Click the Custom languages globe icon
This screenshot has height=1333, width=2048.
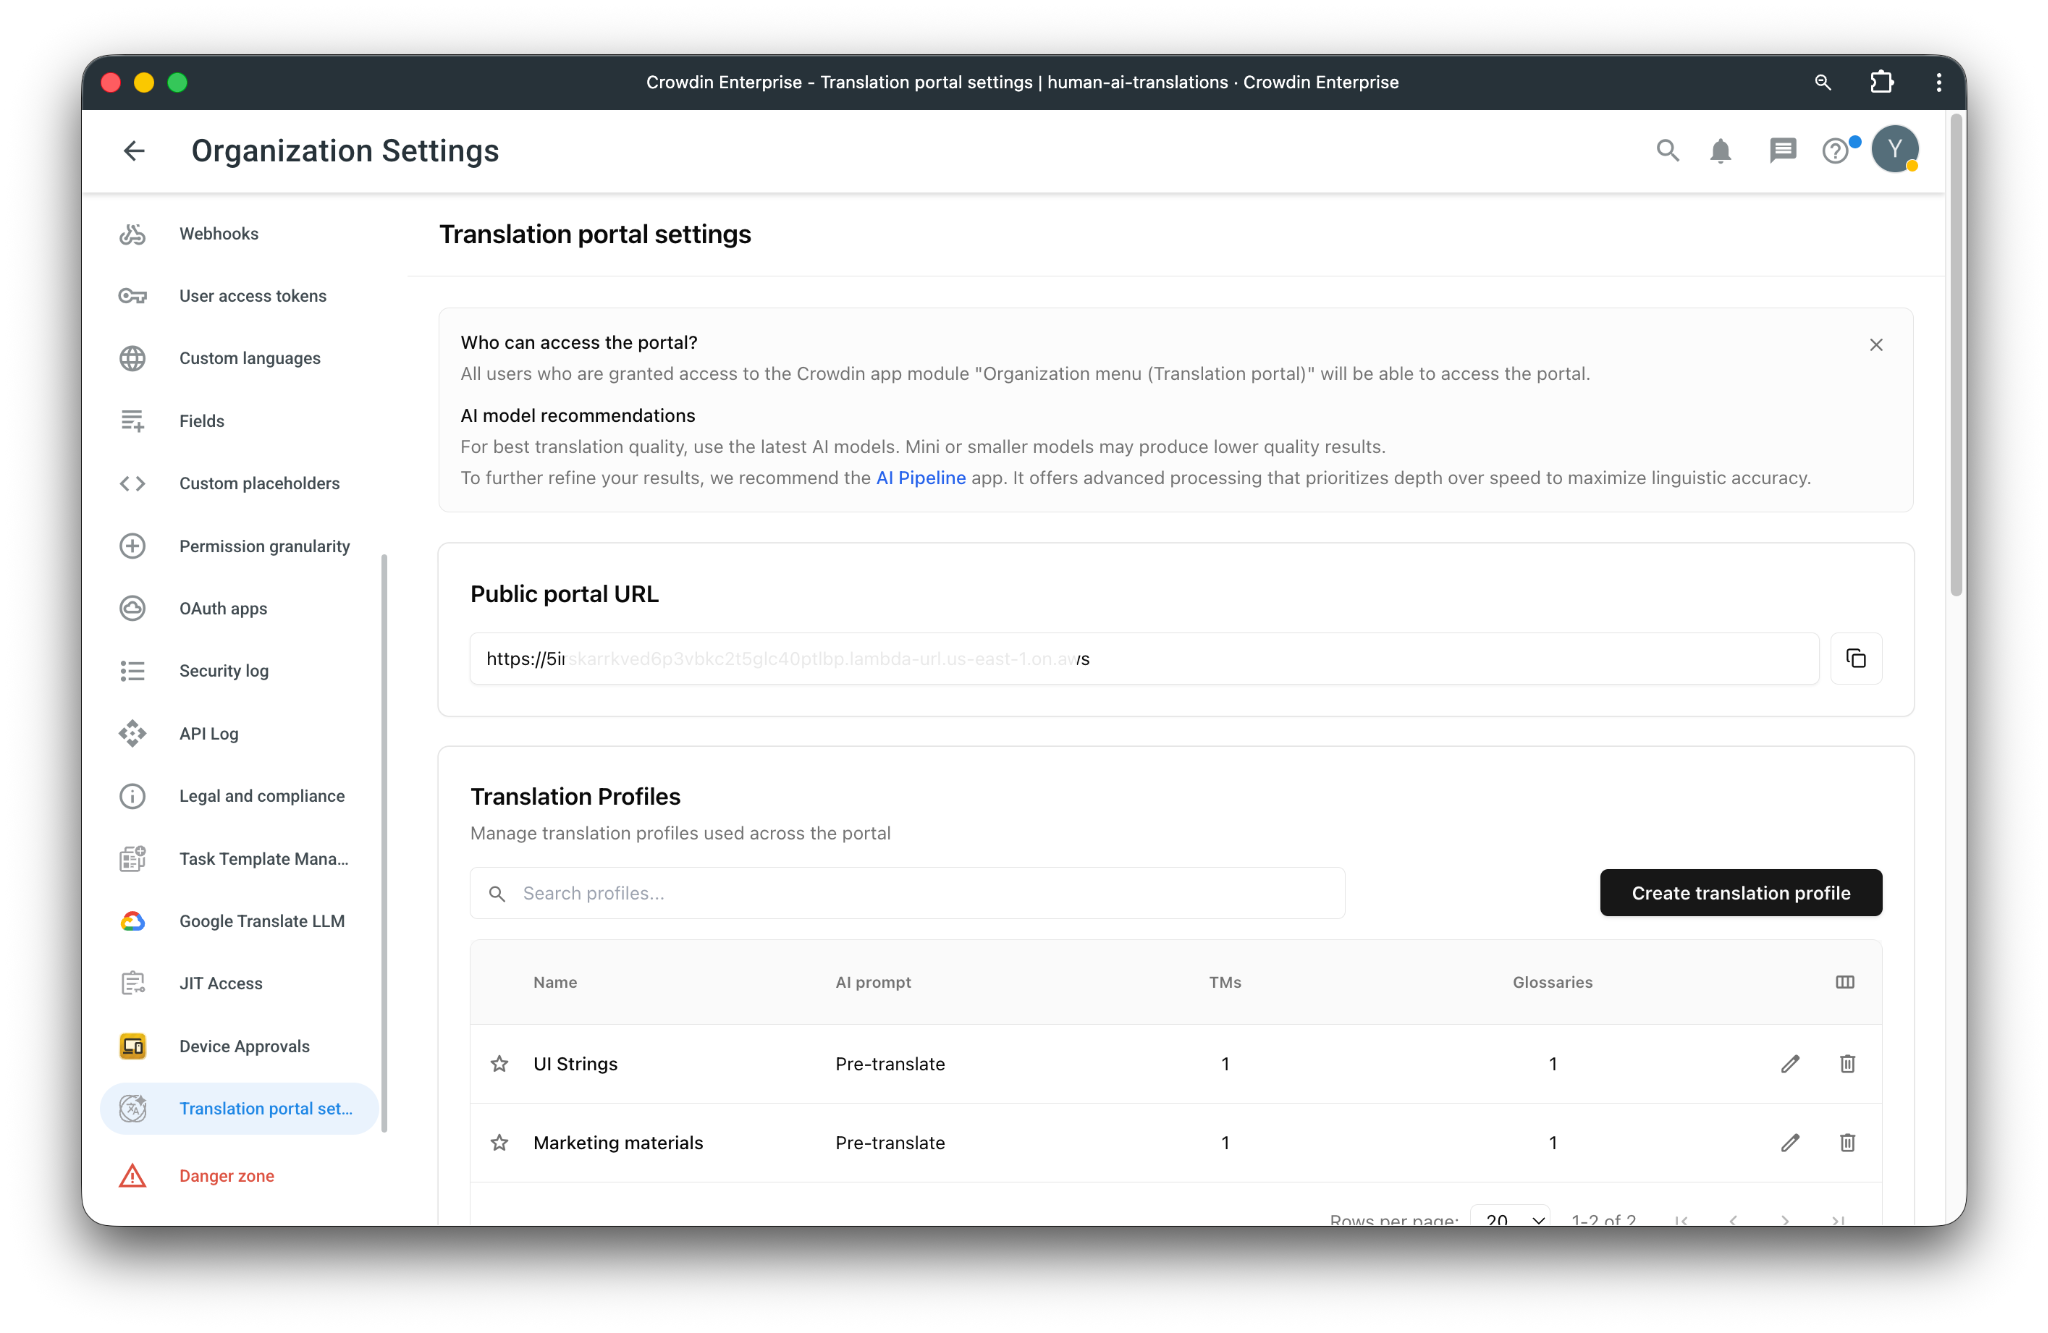pyautogui.click(x=133, y=358)
